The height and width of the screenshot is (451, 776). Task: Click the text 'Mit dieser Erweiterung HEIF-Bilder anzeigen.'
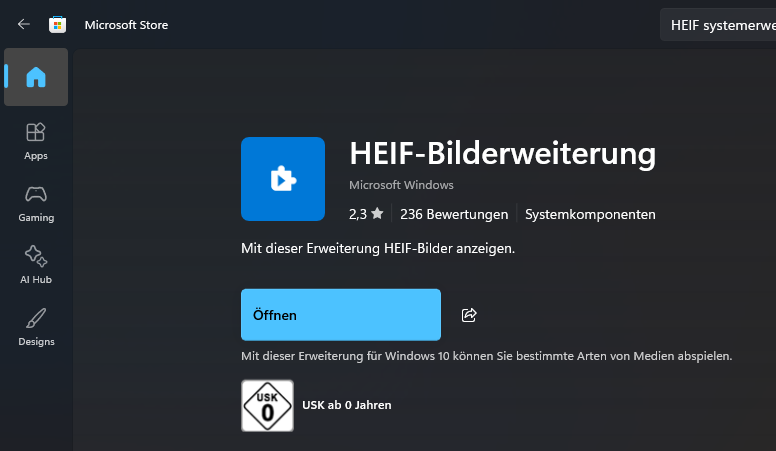[x=378, y=249]
